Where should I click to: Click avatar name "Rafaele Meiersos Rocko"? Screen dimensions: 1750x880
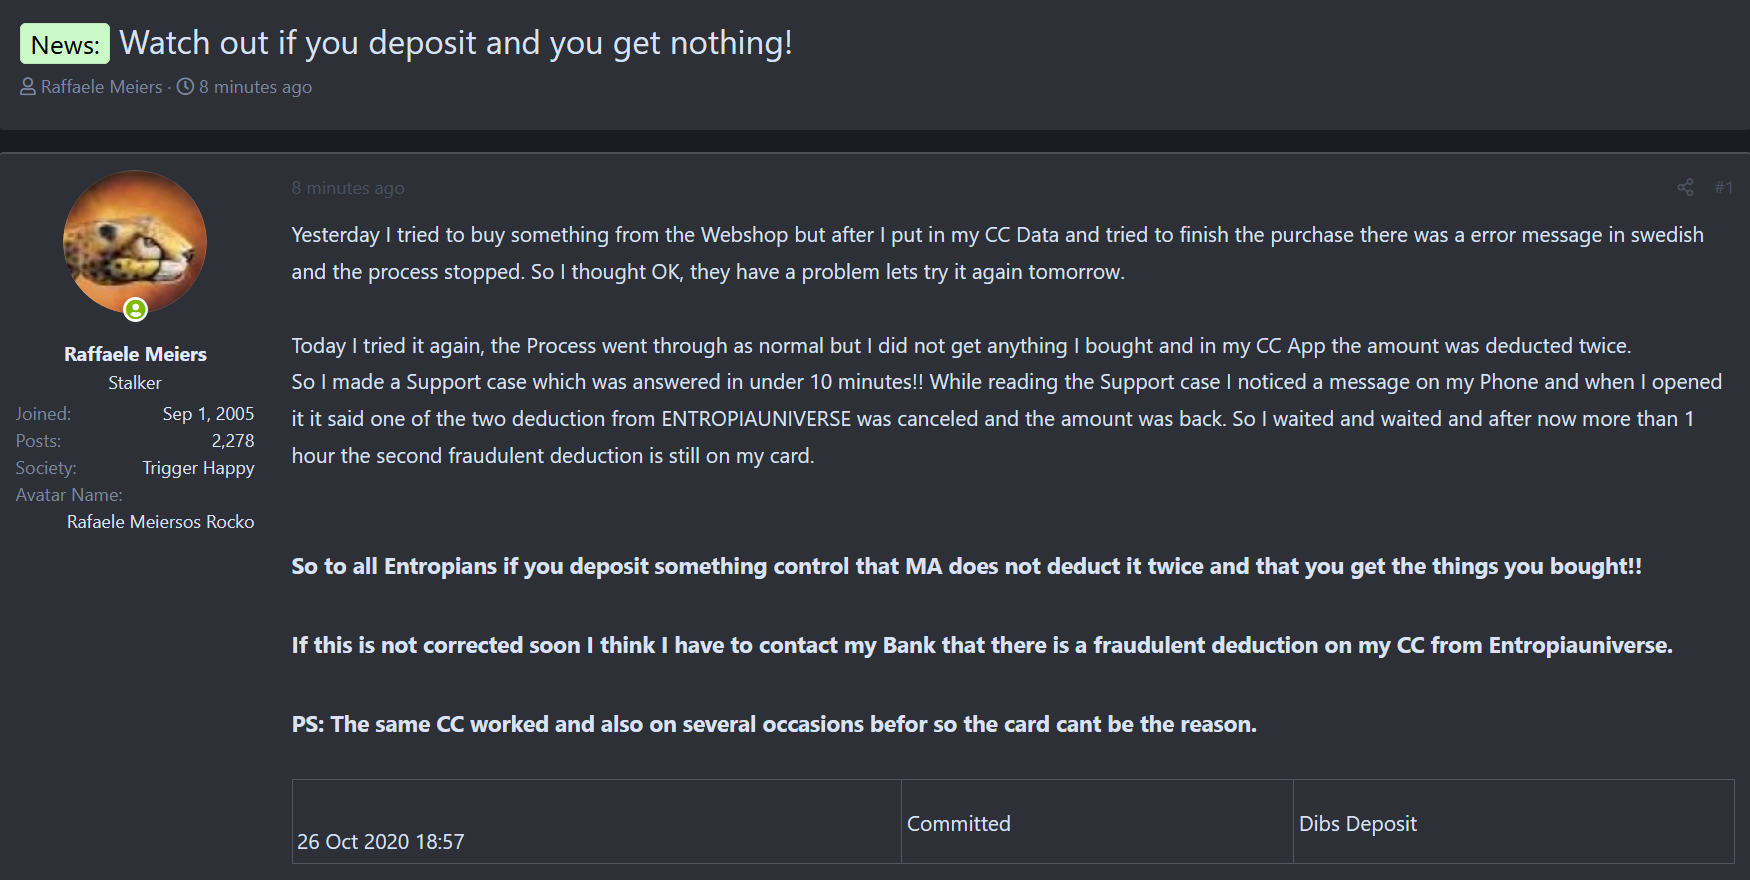coord(160,522)
